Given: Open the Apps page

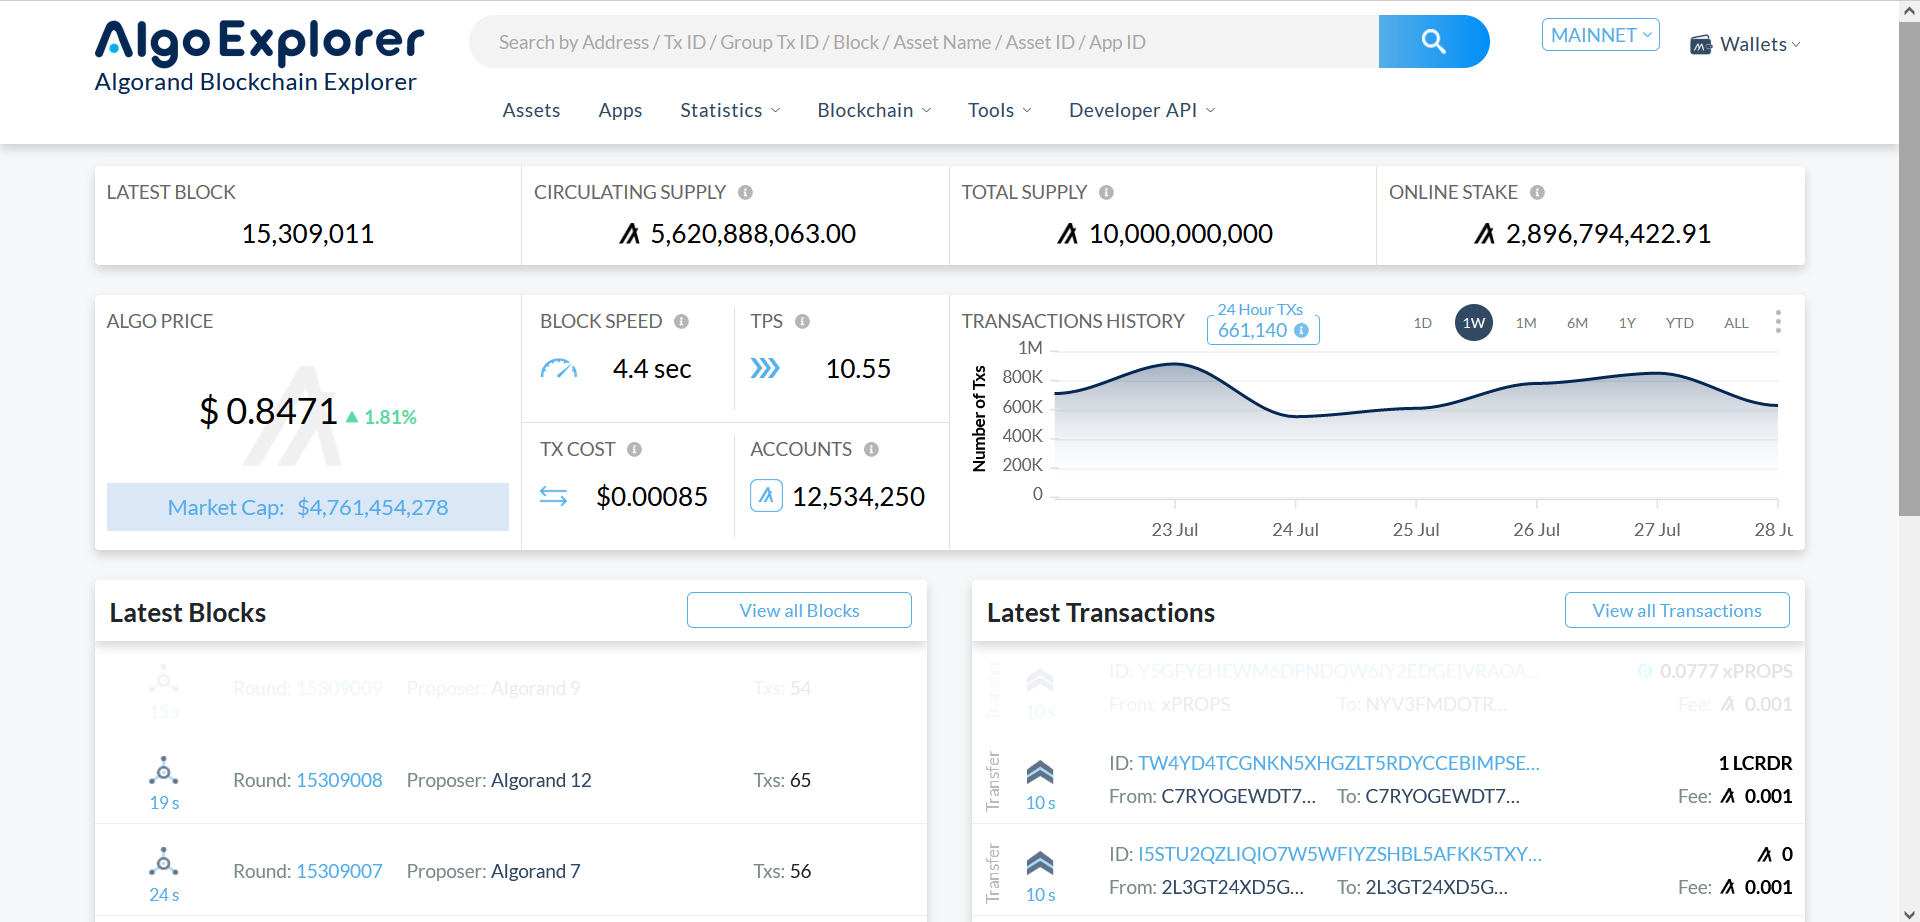Looking at the screenshot, I should click(x=620, y=110).
